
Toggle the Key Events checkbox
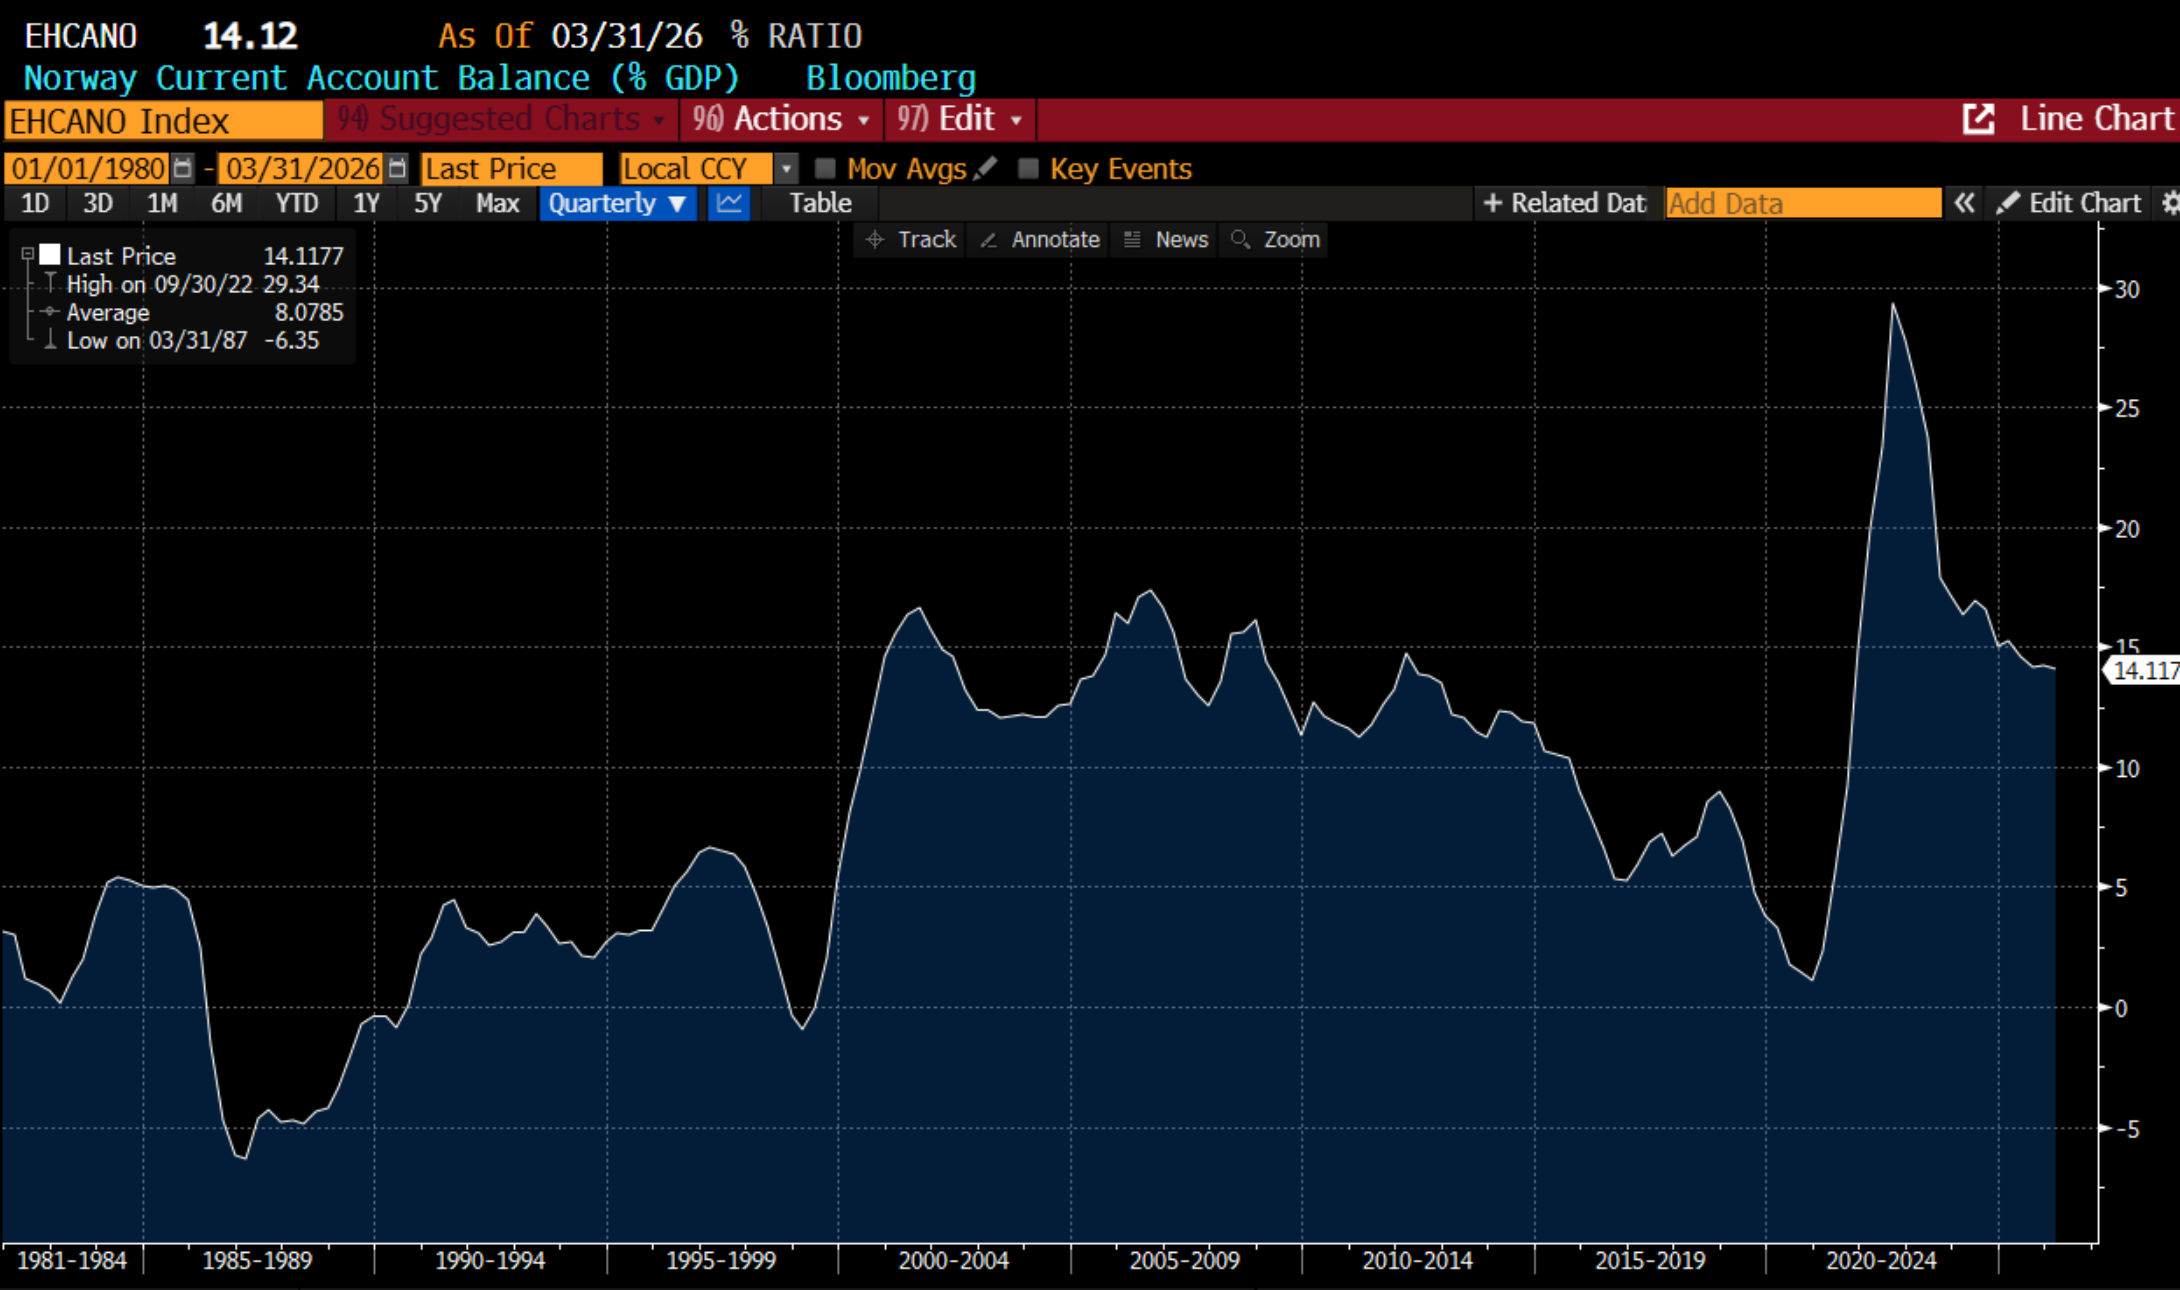tap(1028, 168)
